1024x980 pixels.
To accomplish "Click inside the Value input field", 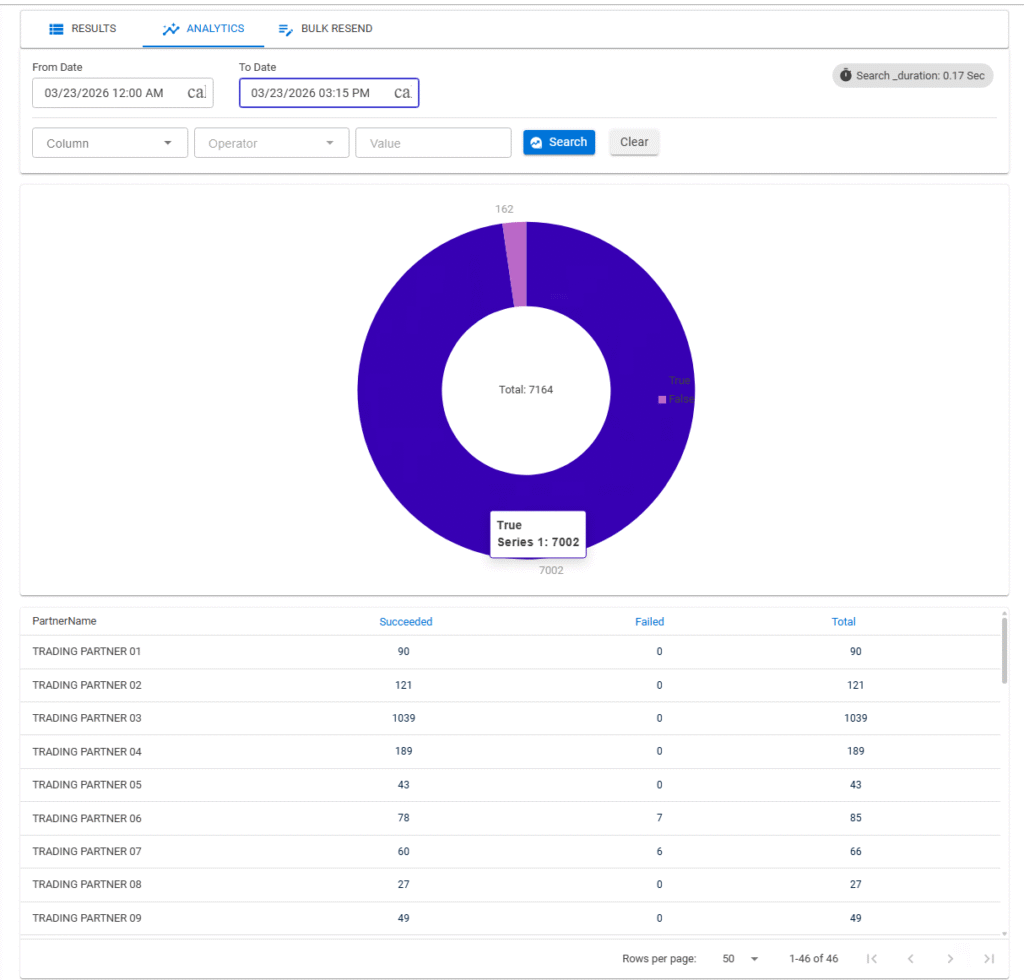I will pos(433,142).
